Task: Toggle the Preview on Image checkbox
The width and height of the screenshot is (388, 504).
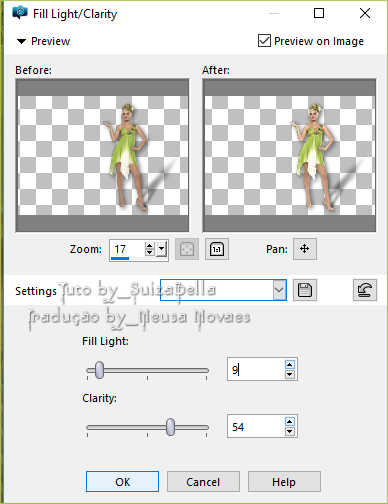Action: tap(264, 41)
